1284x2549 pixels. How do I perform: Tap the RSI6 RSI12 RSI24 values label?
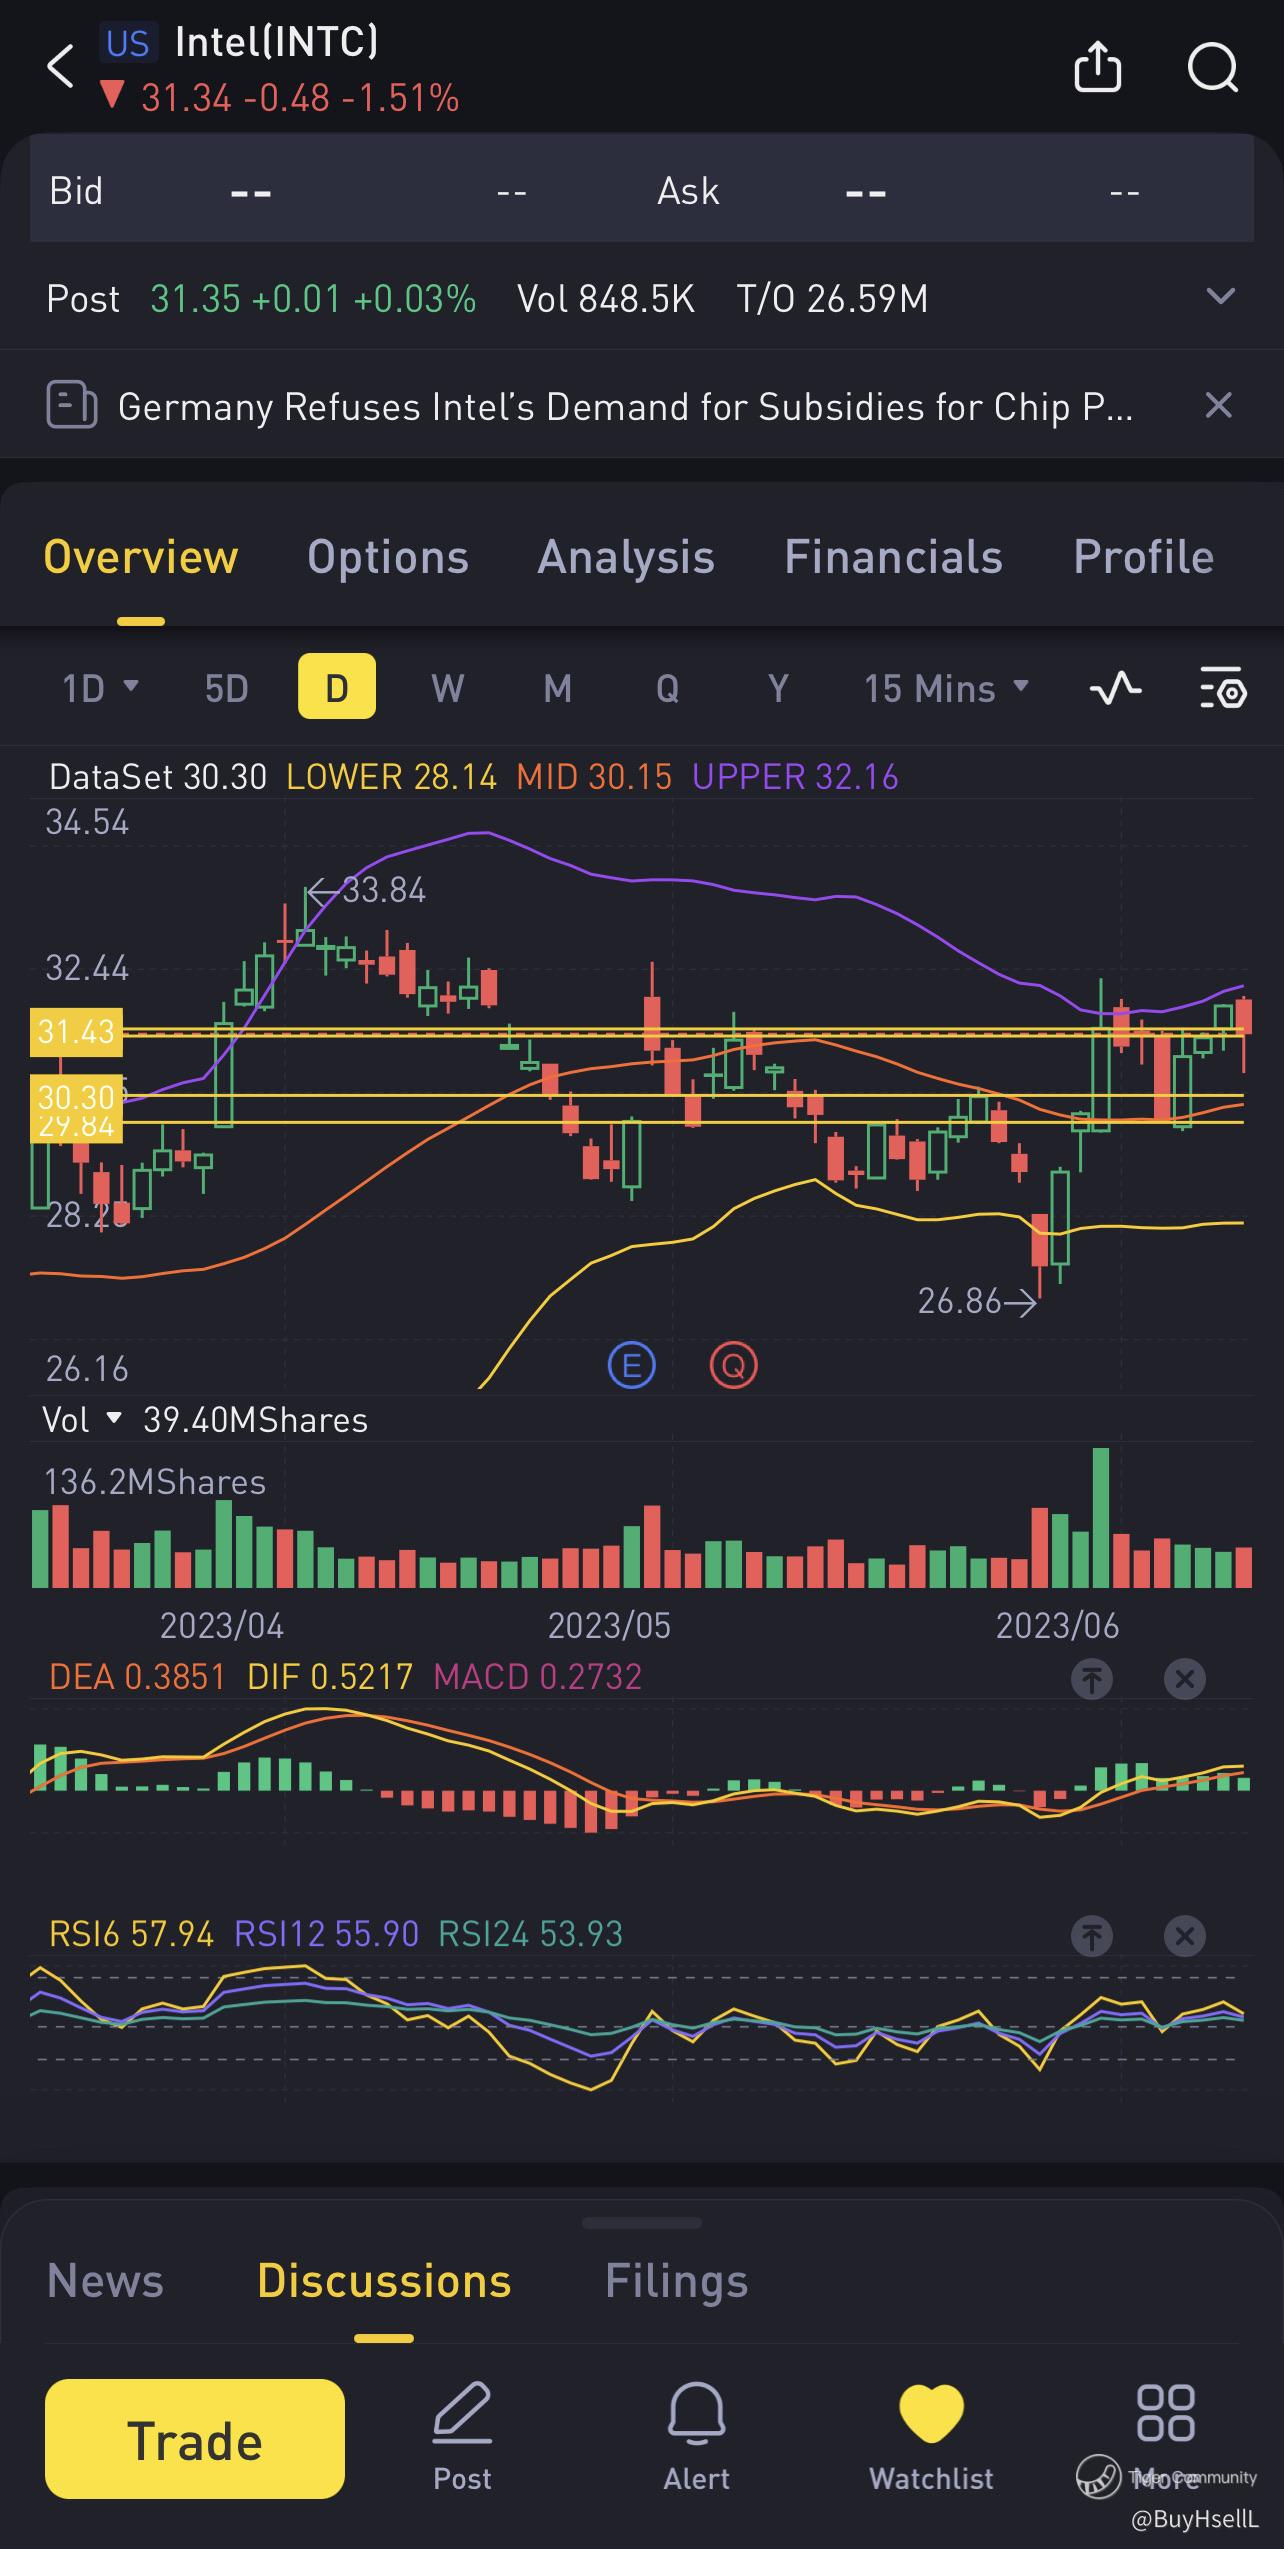[x=336, y=1934]
